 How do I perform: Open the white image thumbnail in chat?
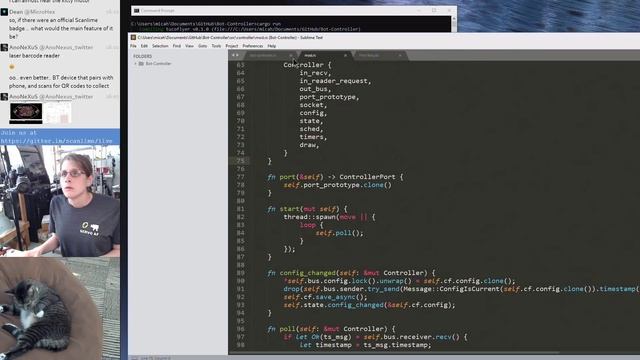(x=58, y=113)
